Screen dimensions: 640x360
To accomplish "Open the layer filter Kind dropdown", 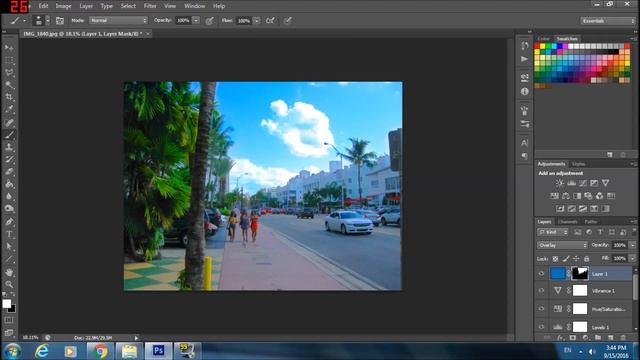I will click(553, 232).
